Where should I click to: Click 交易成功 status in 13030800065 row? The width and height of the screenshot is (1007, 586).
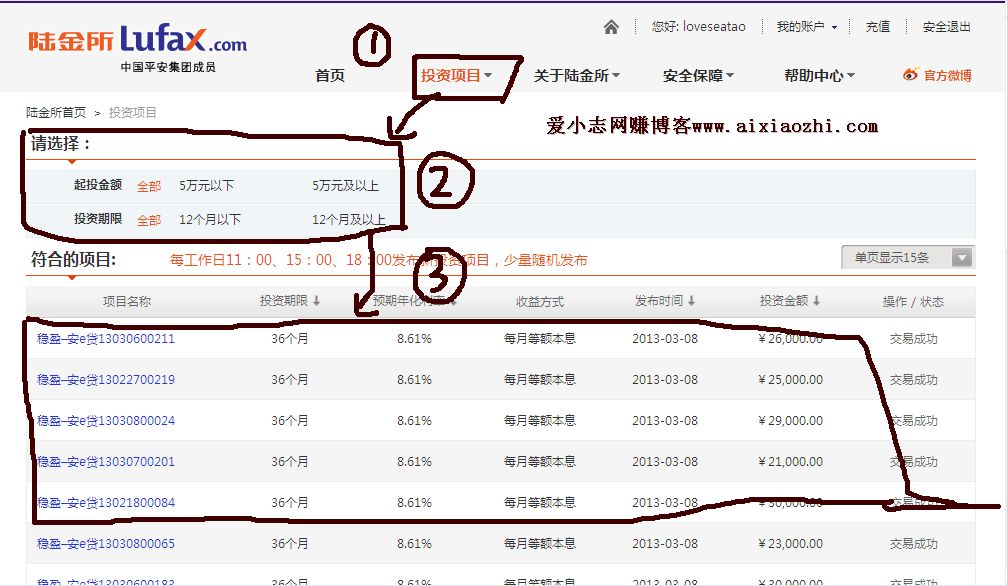click(913, 544)
